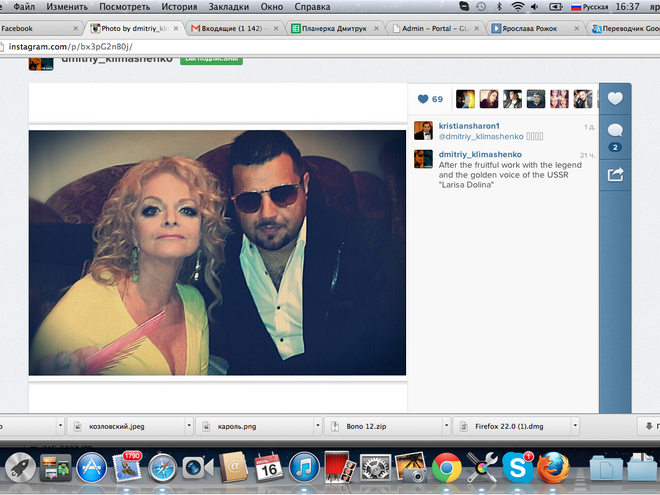Open the История menu

179,7
